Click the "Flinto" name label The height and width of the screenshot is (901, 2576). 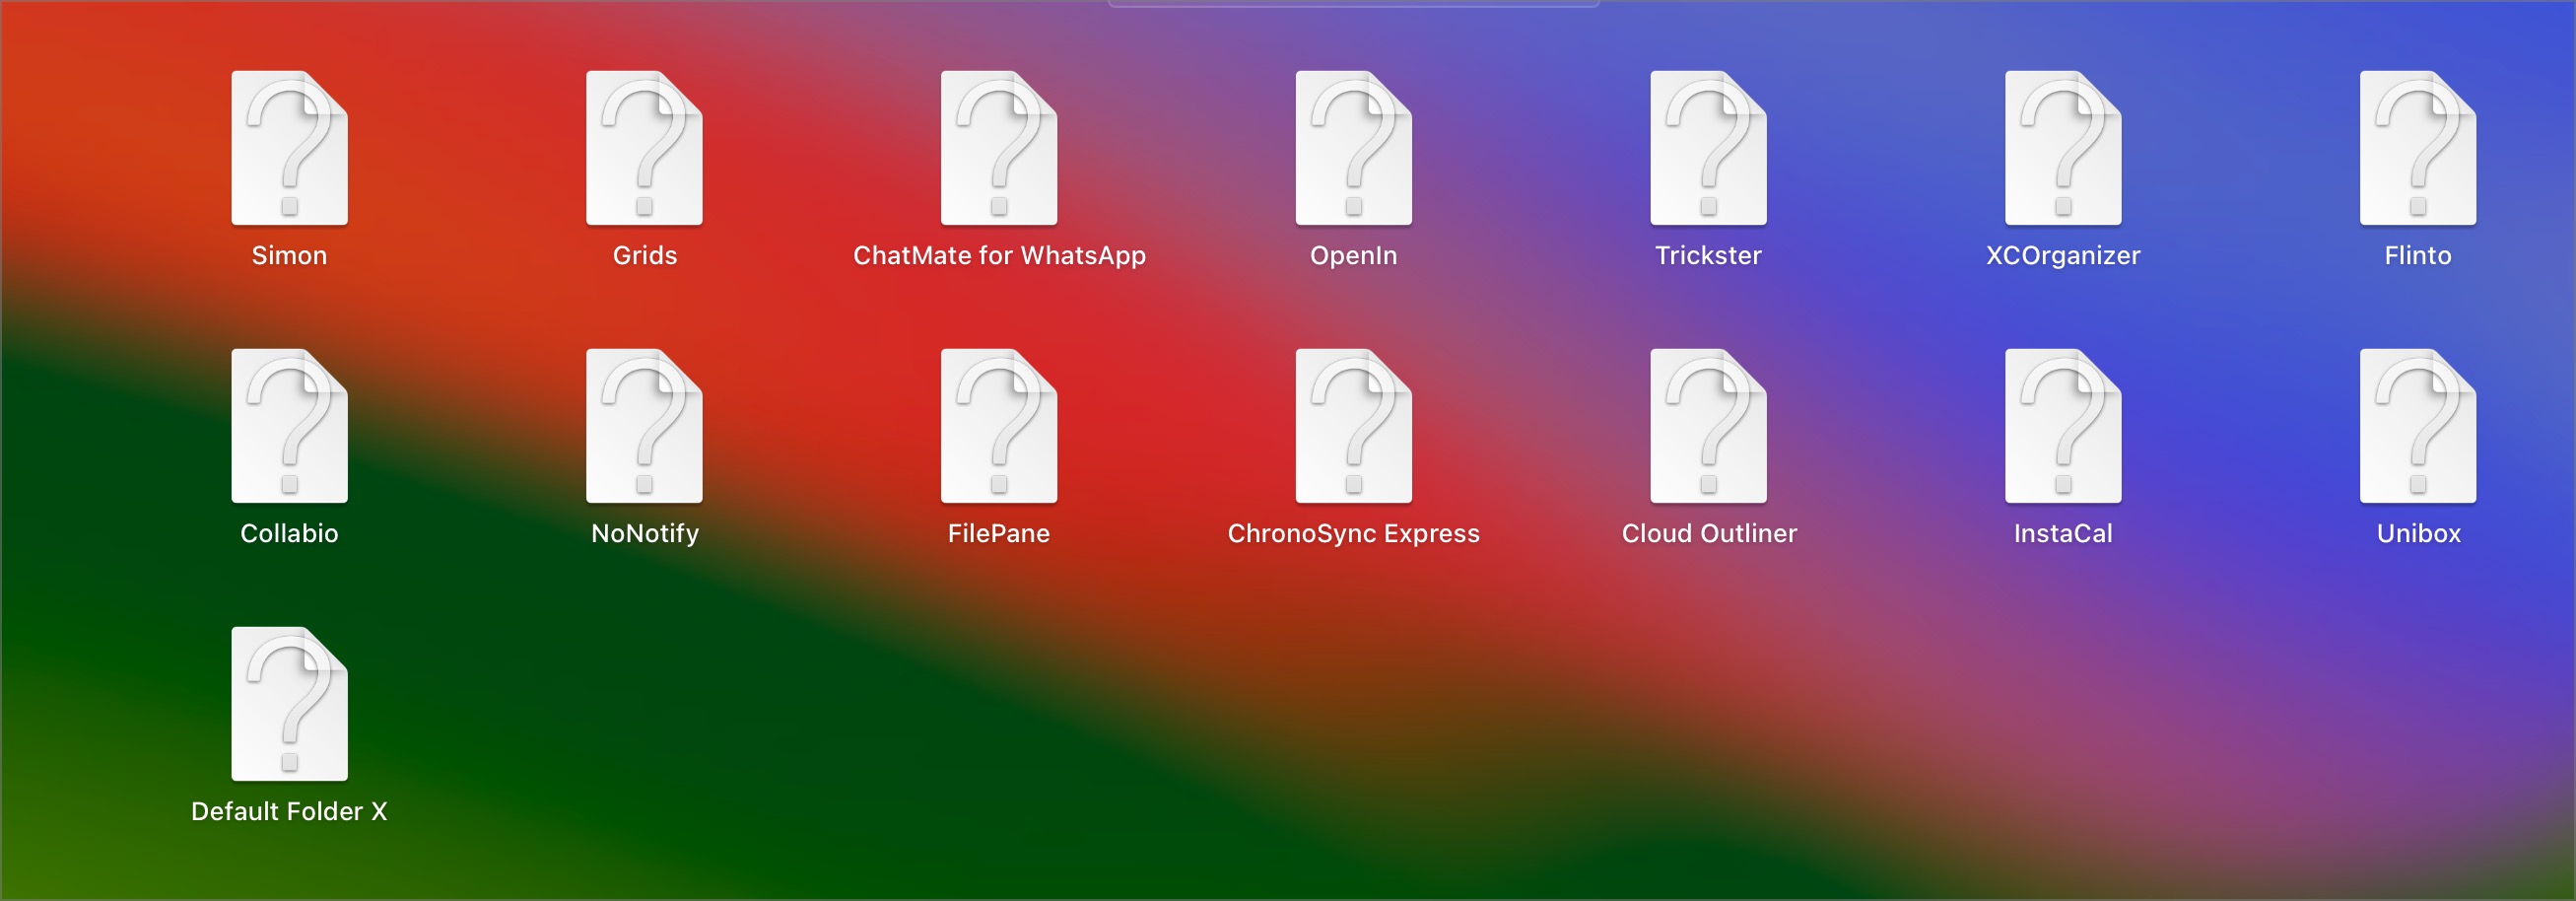tap(2418, 256)
